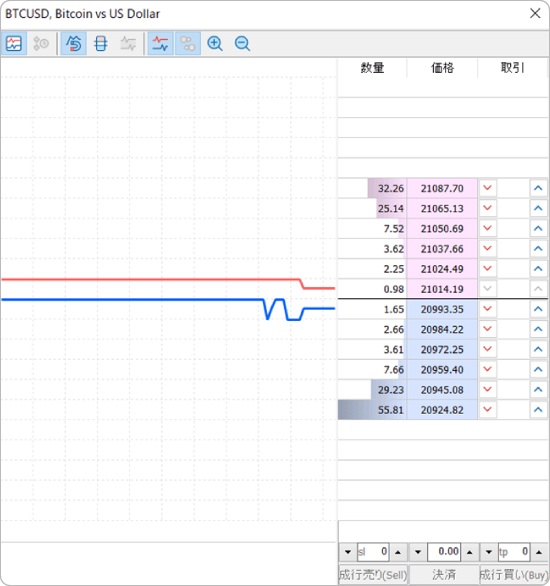Image resolution: width=550 pixels, height=586 pixels.
Task: Toggle the extended depth mode icon
Action: (x=101, y=44)
